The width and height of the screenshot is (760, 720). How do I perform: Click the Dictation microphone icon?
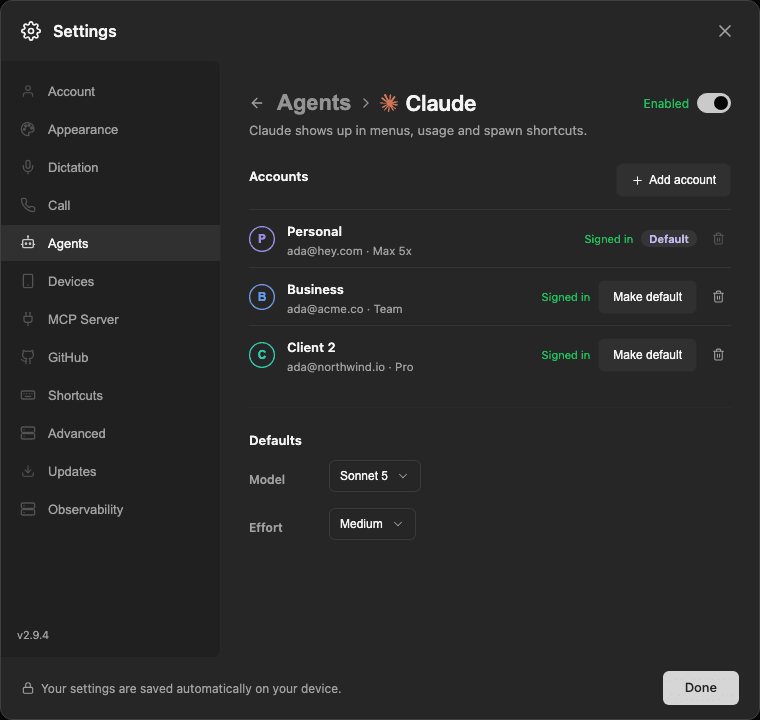28,167
